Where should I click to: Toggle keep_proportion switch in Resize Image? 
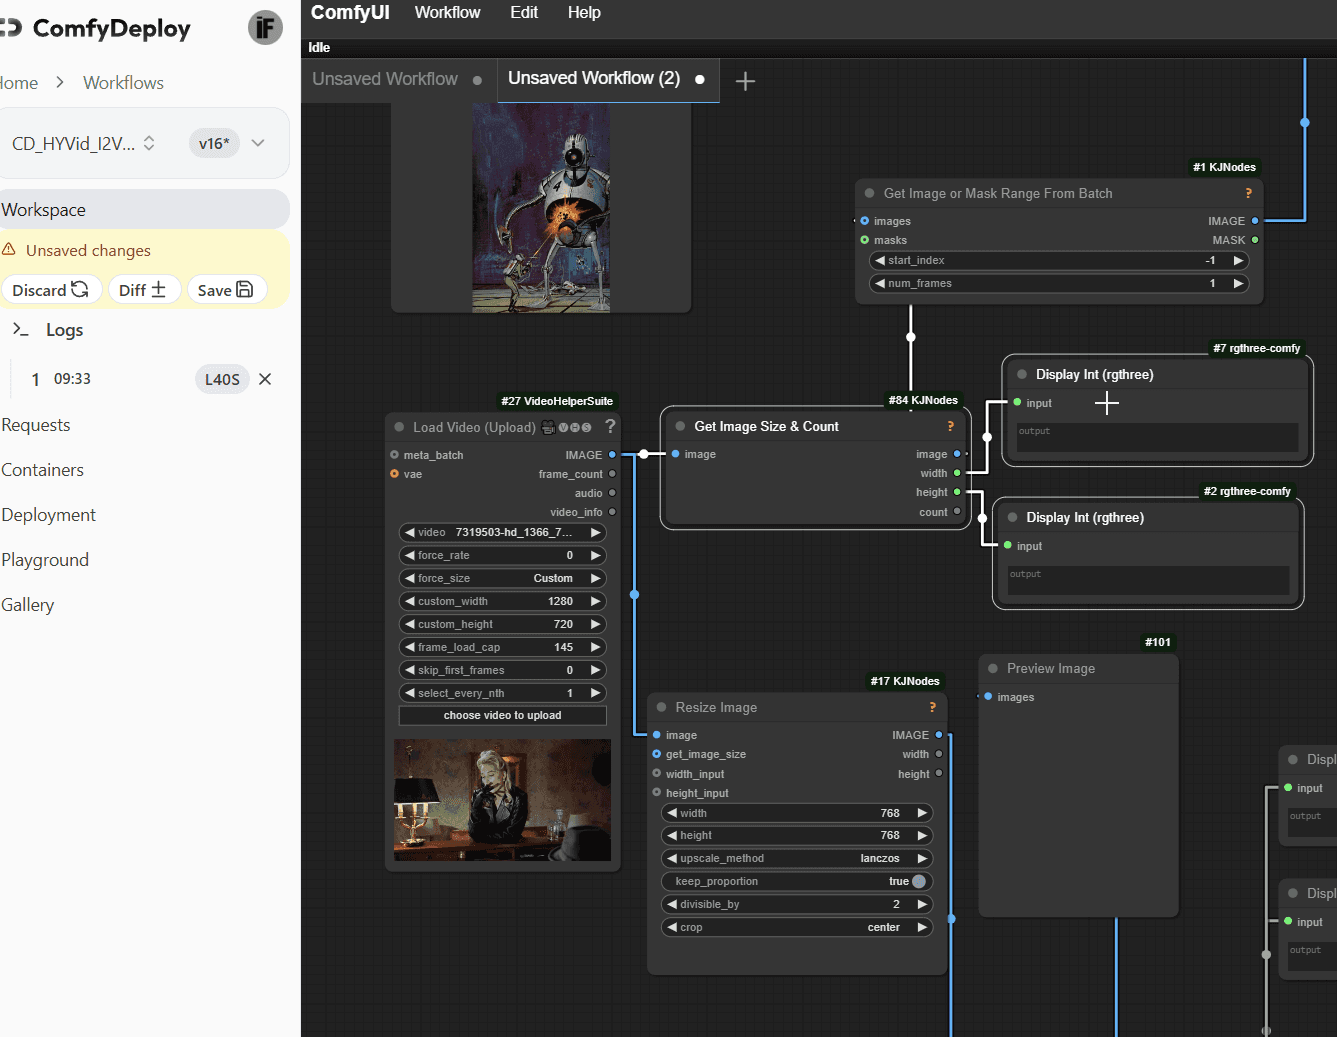pos(918,881)
